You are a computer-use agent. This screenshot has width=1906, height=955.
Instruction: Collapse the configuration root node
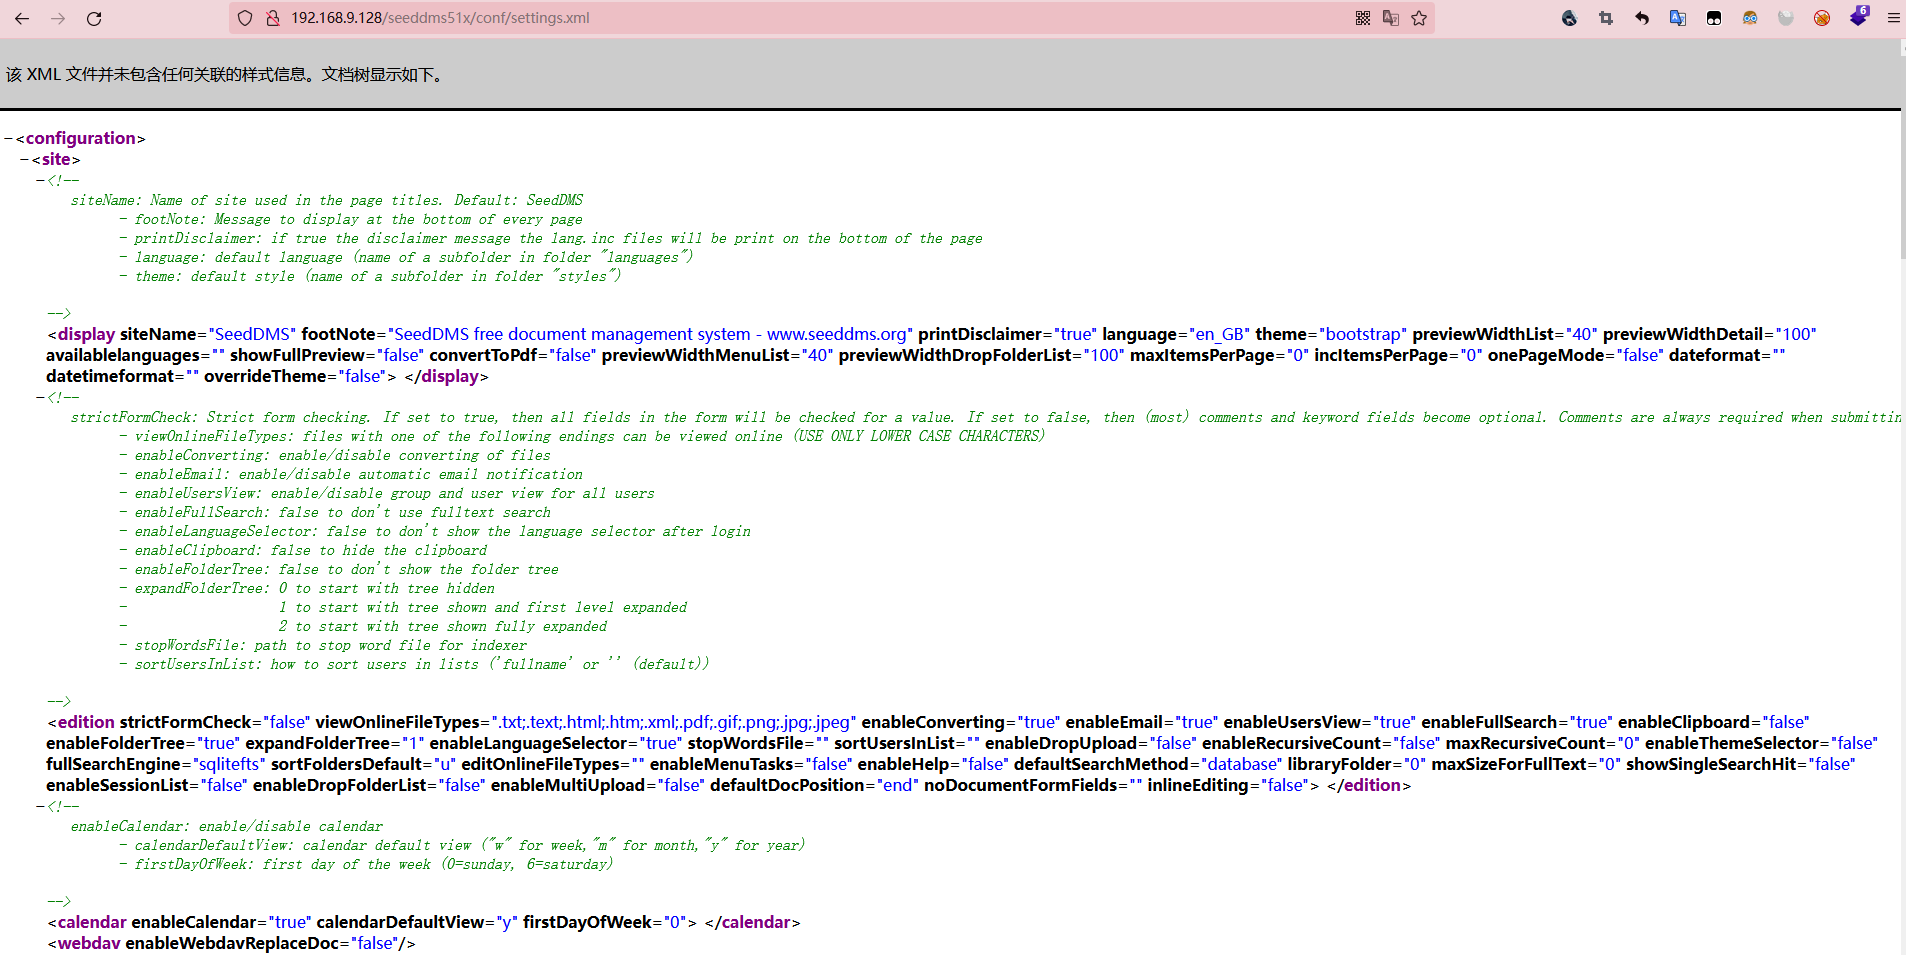(x=8, y=138)
